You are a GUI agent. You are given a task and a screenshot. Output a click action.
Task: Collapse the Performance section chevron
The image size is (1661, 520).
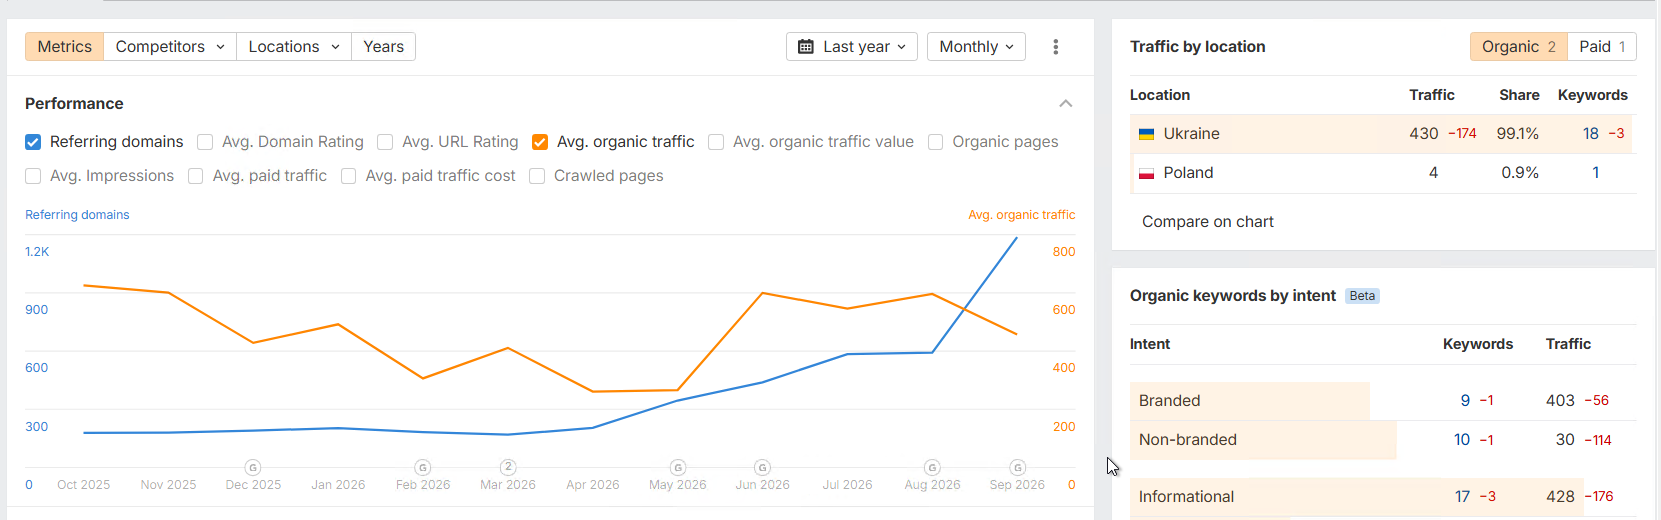pos(1066,104)
